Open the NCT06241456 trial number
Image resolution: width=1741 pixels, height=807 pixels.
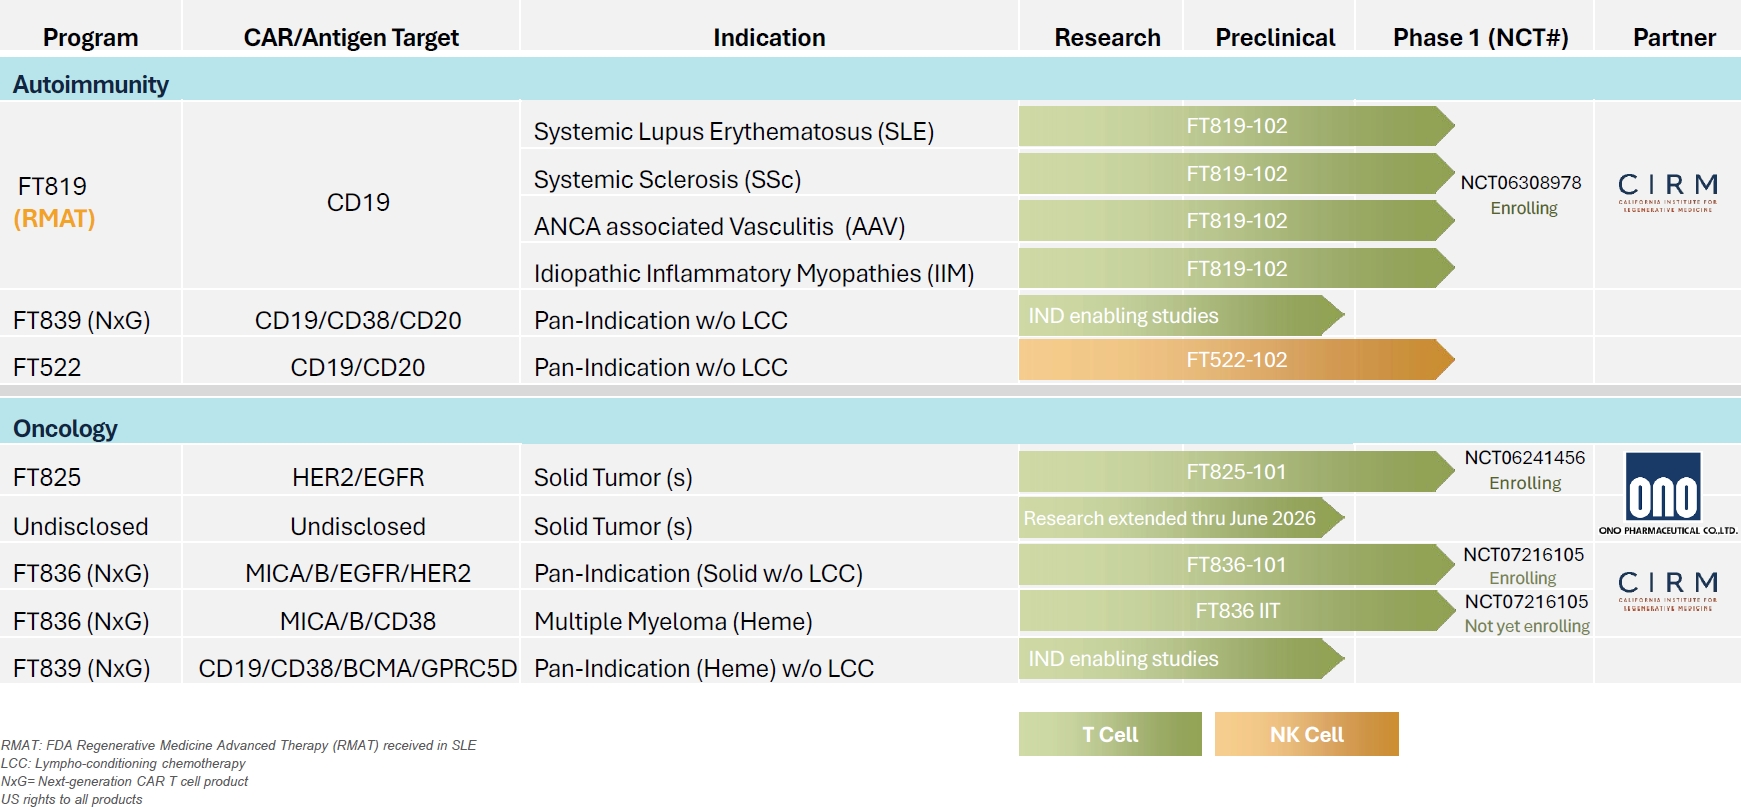pyautogui.click(x=1525, y=458)
